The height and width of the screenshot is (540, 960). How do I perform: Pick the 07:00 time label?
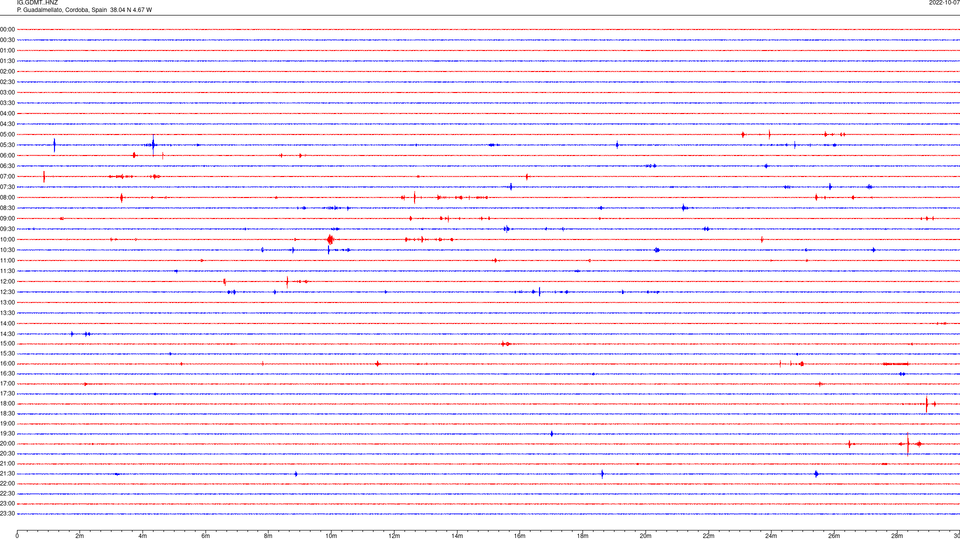[7, 176]
